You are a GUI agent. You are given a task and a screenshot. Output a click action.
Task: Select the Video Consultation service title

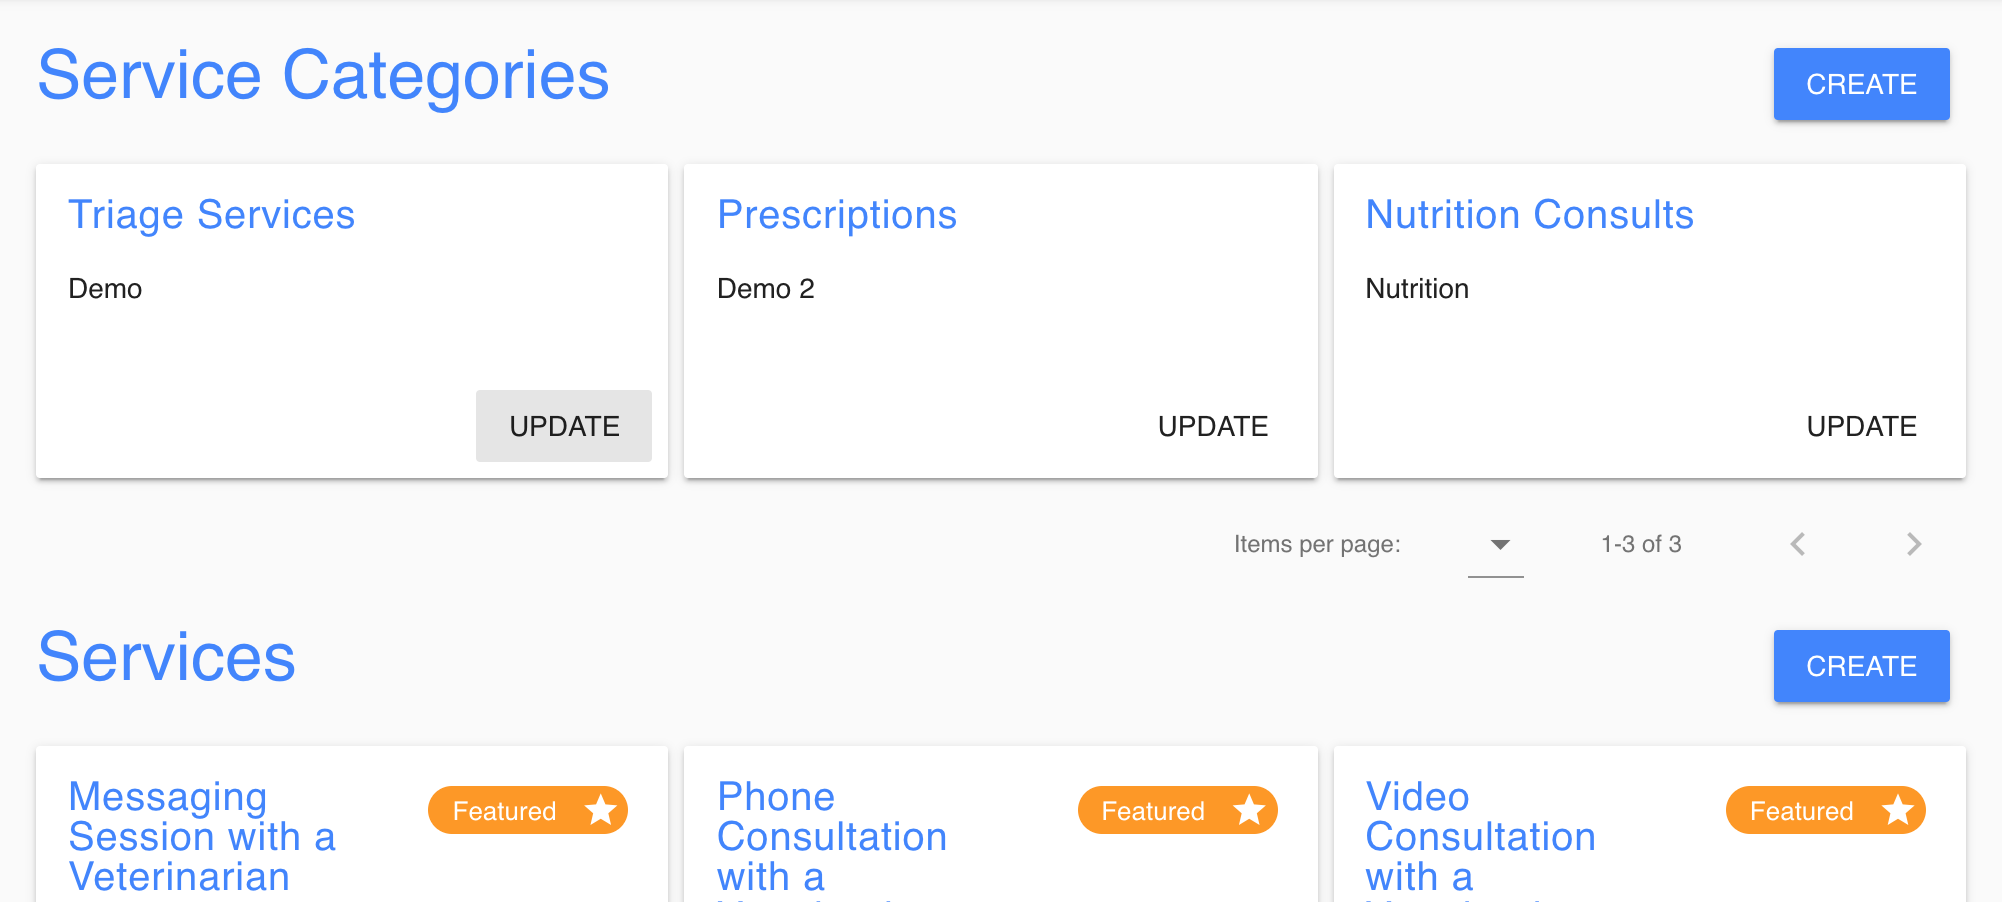click(1480, 836)
